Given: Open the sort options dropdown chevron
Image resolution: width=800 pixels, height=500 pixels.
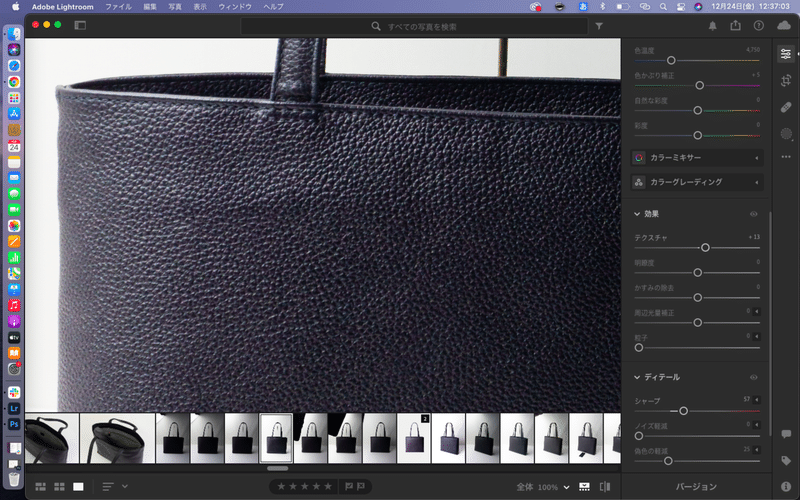Looking at the screenshot, I should (x=124, y=486).
